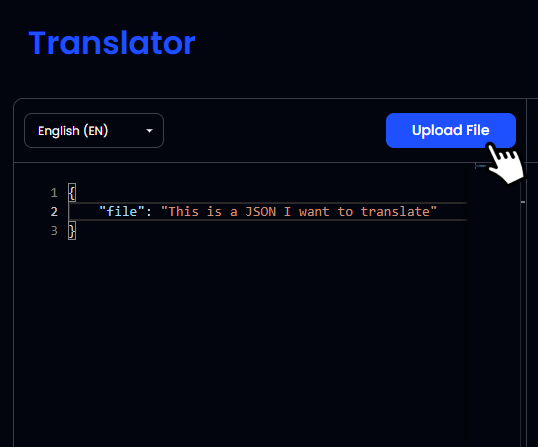Click the word "JSON" in the string
Viewport: 538px width, 447px height.
tap(261, 212)
